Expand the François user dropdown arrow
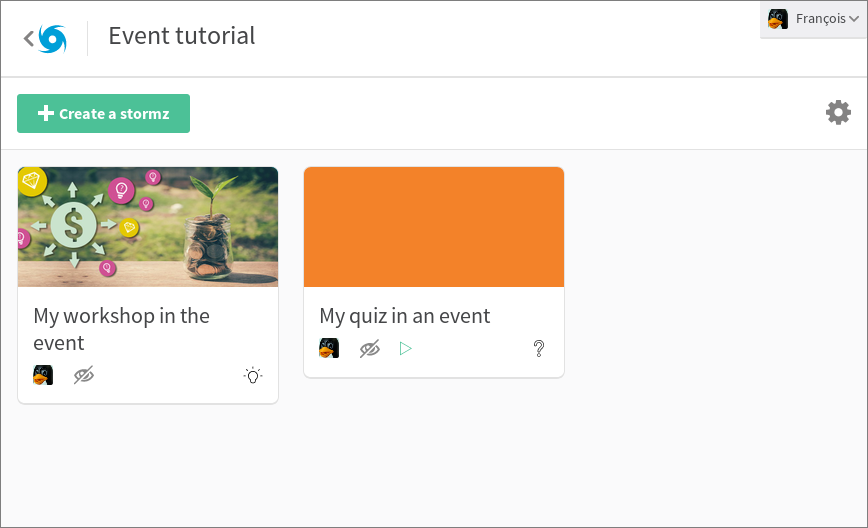 click(x=854, y=19)
